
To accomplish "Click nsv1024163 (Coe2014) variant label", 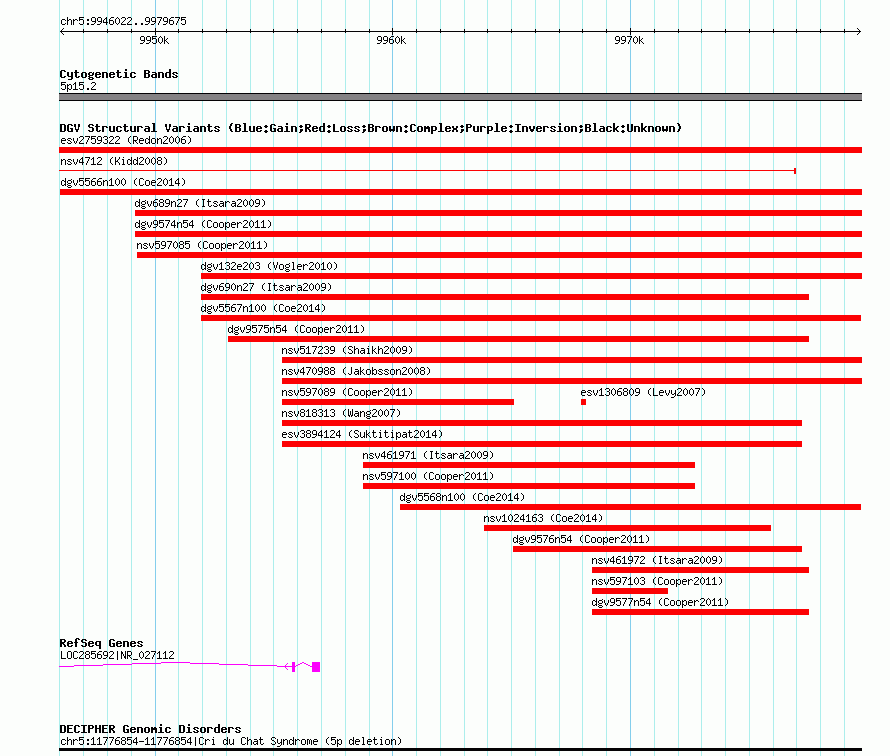I will point(543,518).
